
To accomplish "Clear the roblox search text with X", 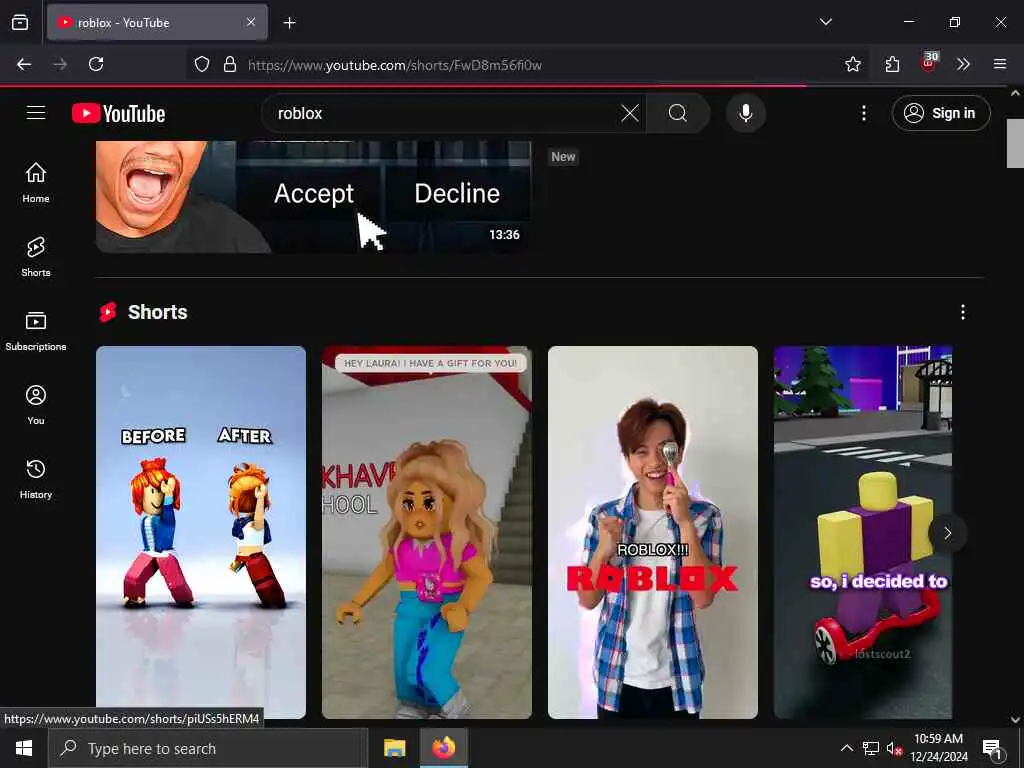I will (630, 113).
